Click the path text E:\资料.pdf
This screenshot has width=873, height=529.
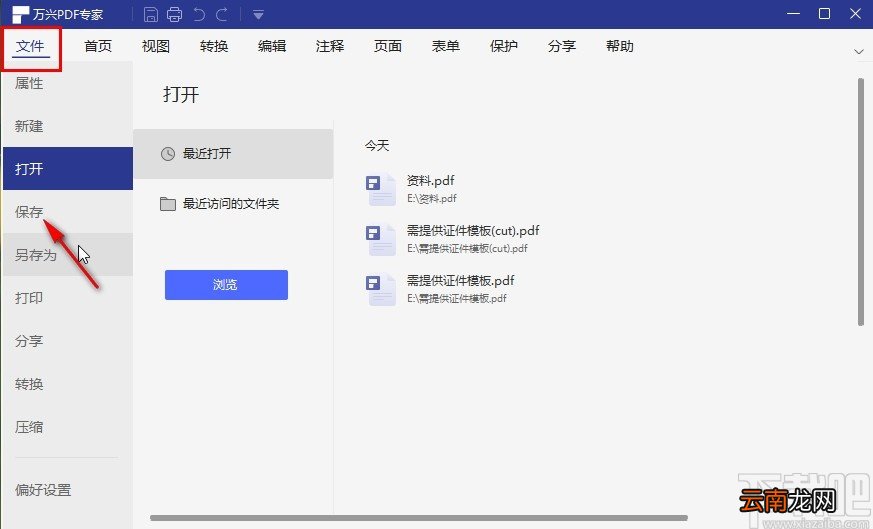click(431, 198)
